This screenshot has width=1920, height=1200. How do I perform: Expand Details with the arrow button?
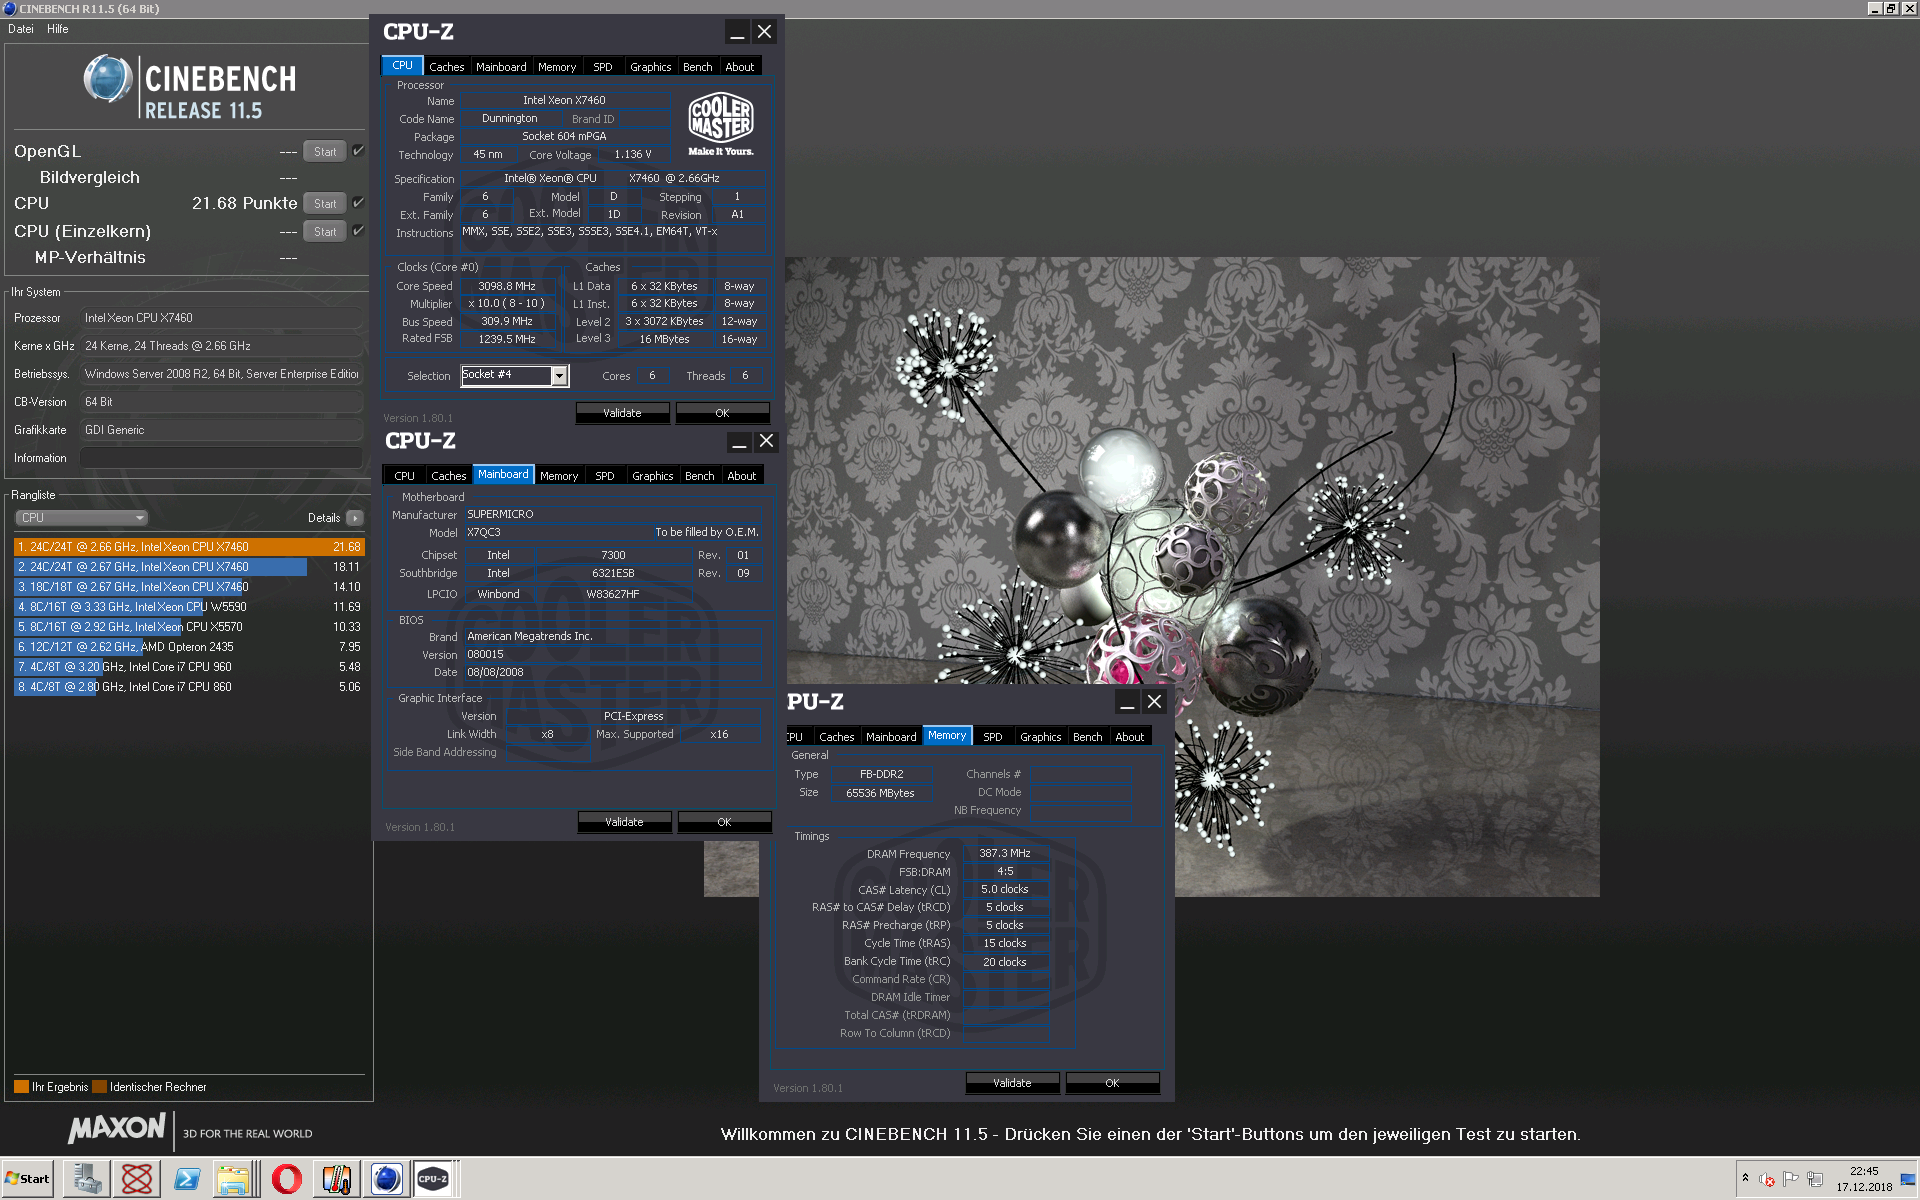coord(355,518)
